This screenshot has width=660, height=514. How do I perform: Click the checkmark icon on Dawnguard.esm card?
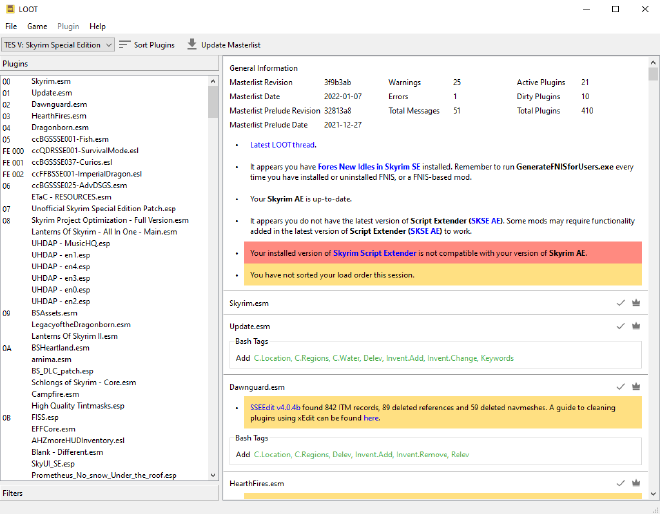(620, 386)
